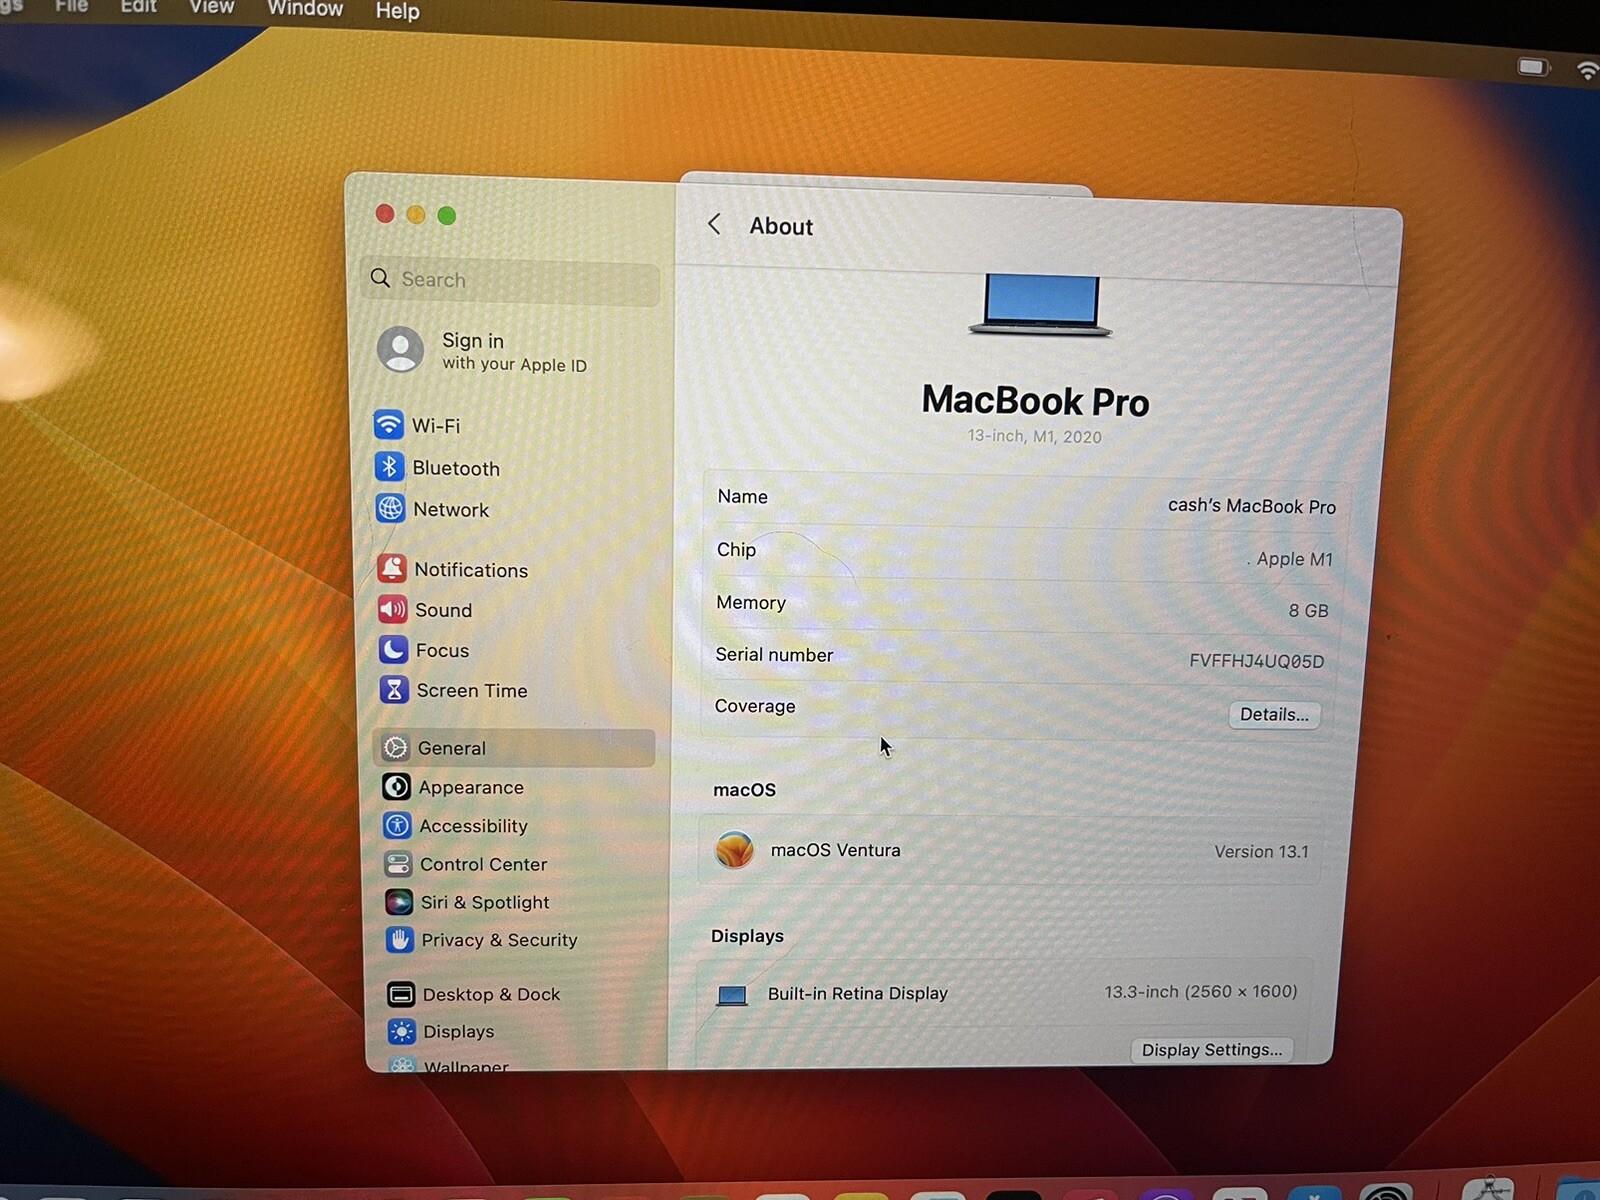Click the search magnifier icon
This screenshot has height=1200, width=1600.
(380, 278)
